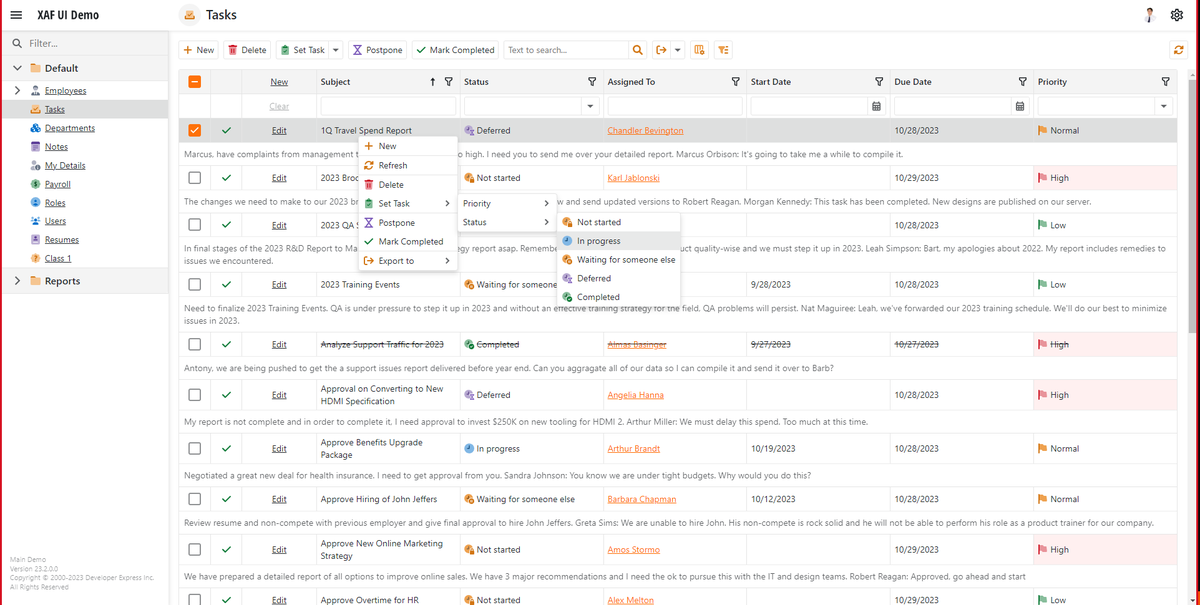
Task: Expand the Employees tree node
Action: [17, 91]
